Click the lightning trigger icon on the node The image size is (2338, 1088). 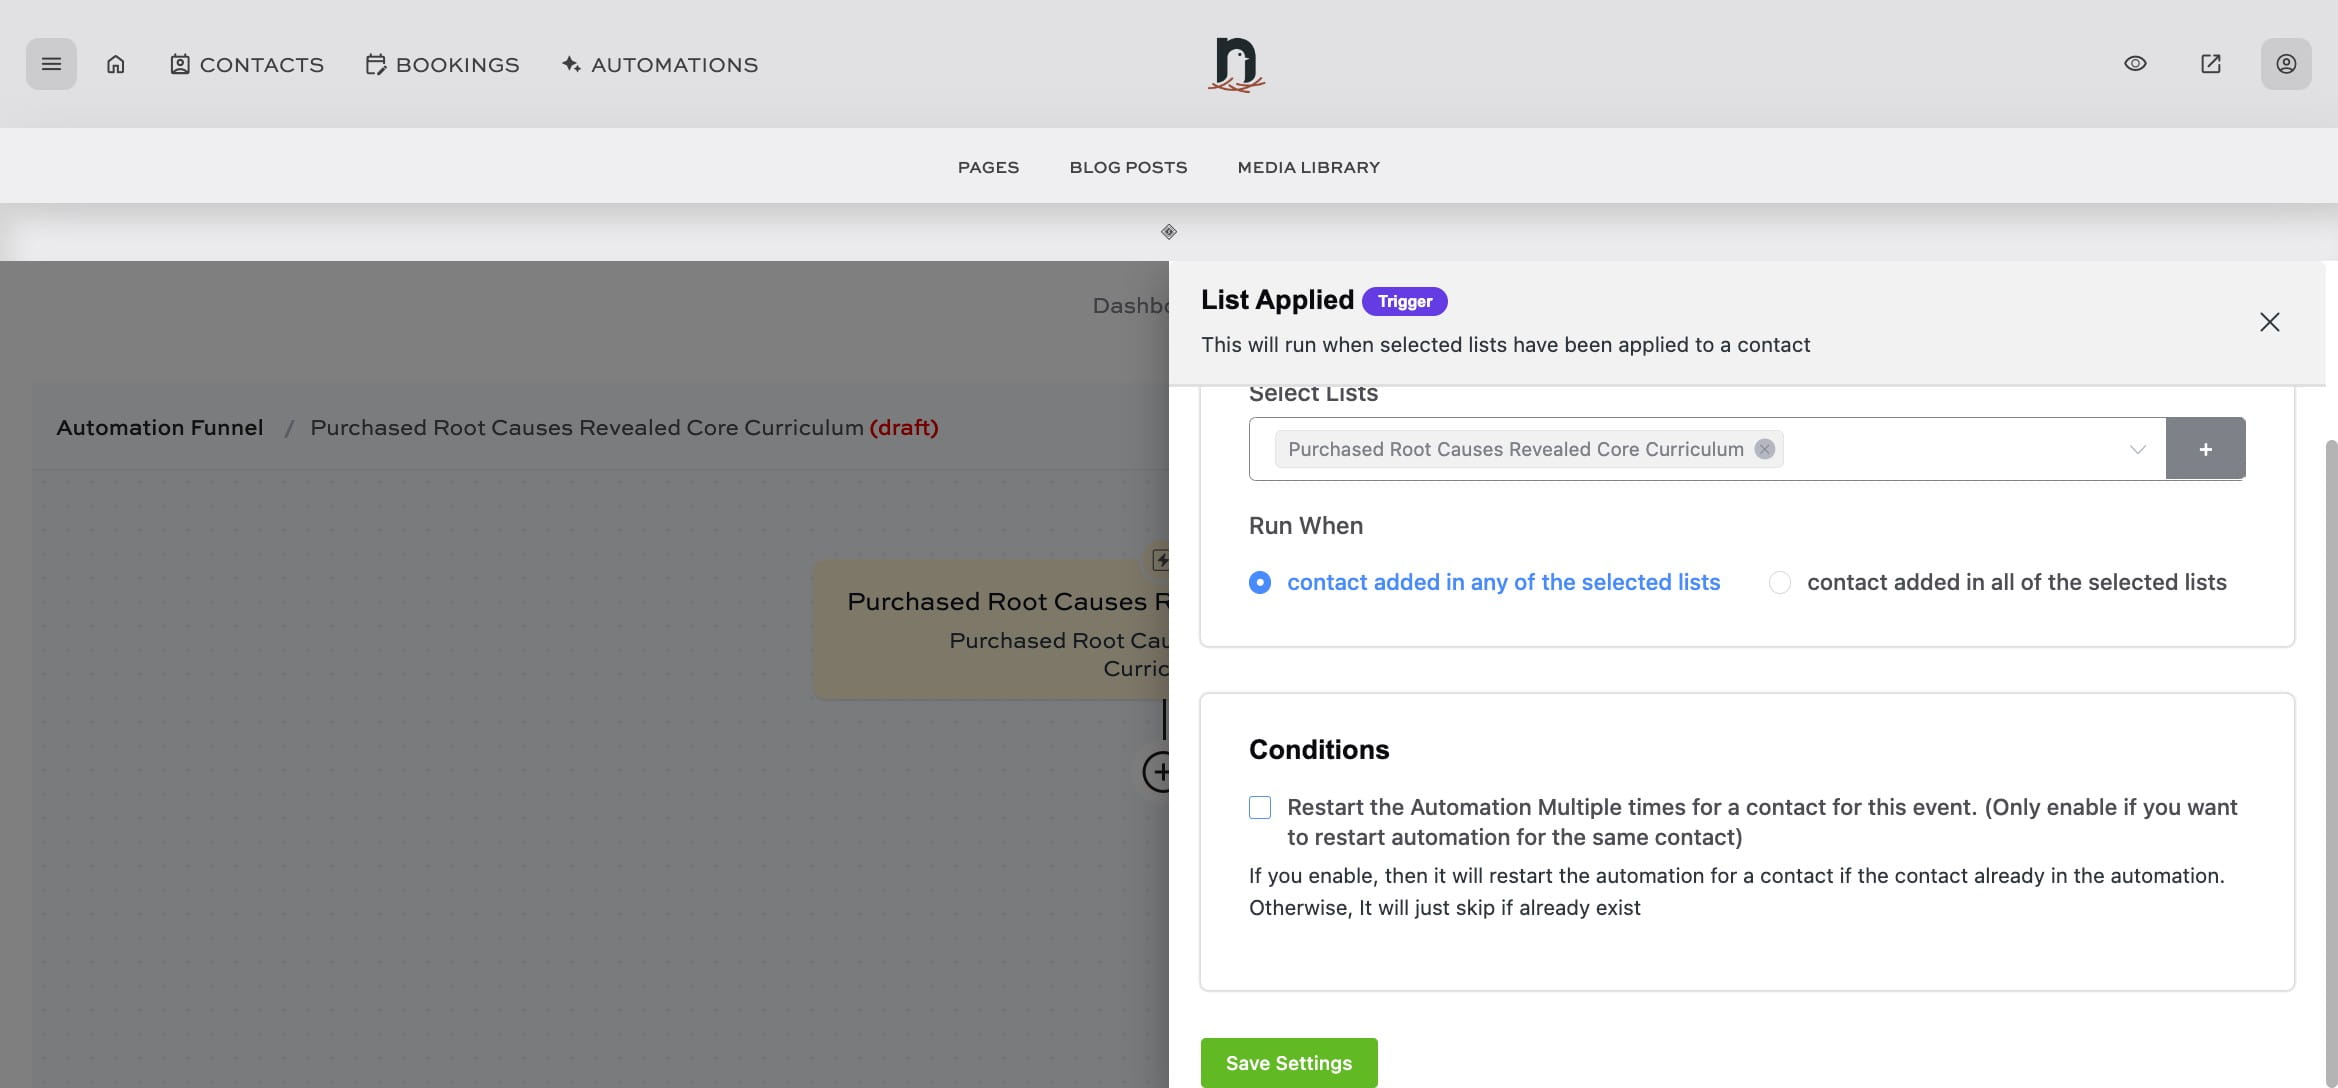[1161, 561]
